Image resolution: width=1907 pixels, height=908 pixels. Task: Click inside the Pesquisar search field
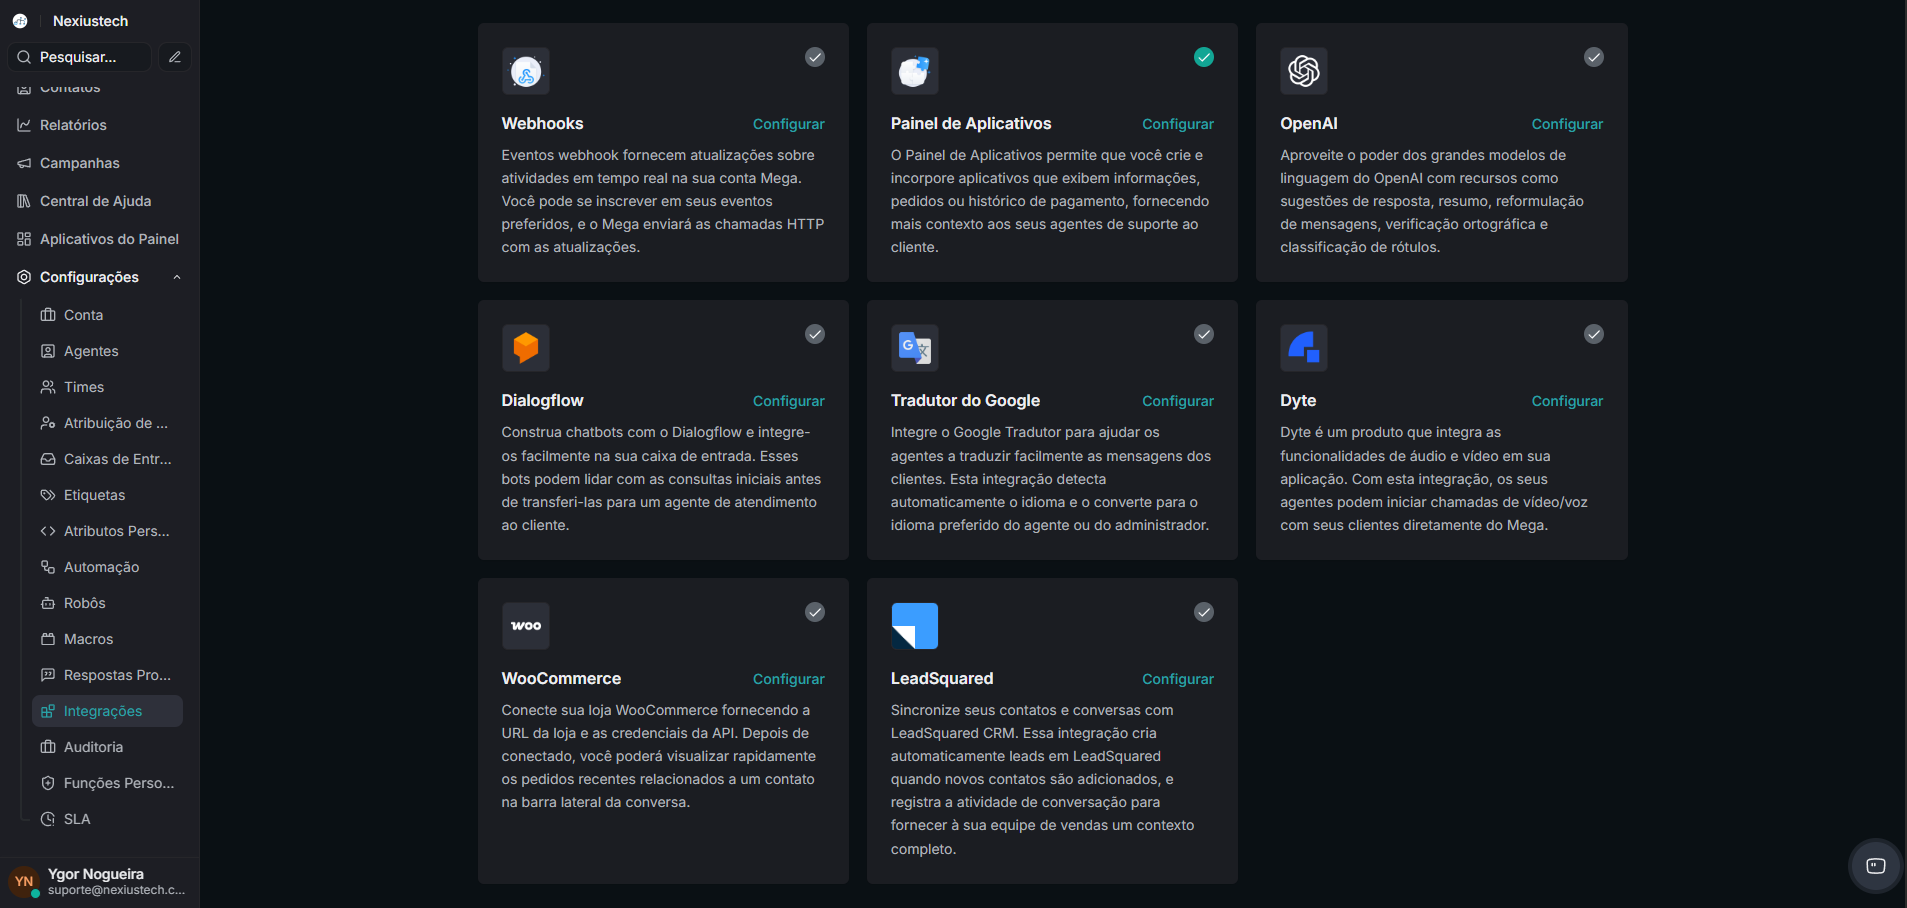pos(80,57)
